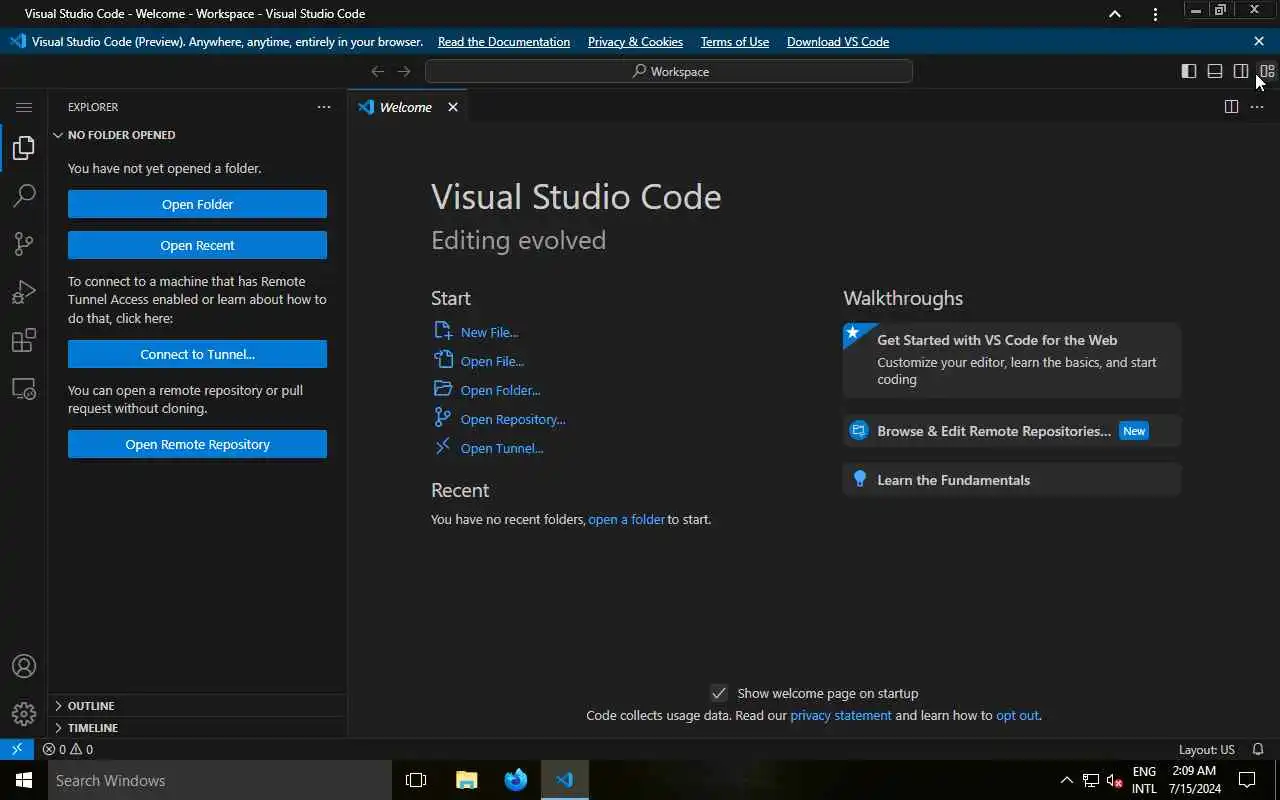Click the Open Folder button
1280x800 pixels.
197,204
